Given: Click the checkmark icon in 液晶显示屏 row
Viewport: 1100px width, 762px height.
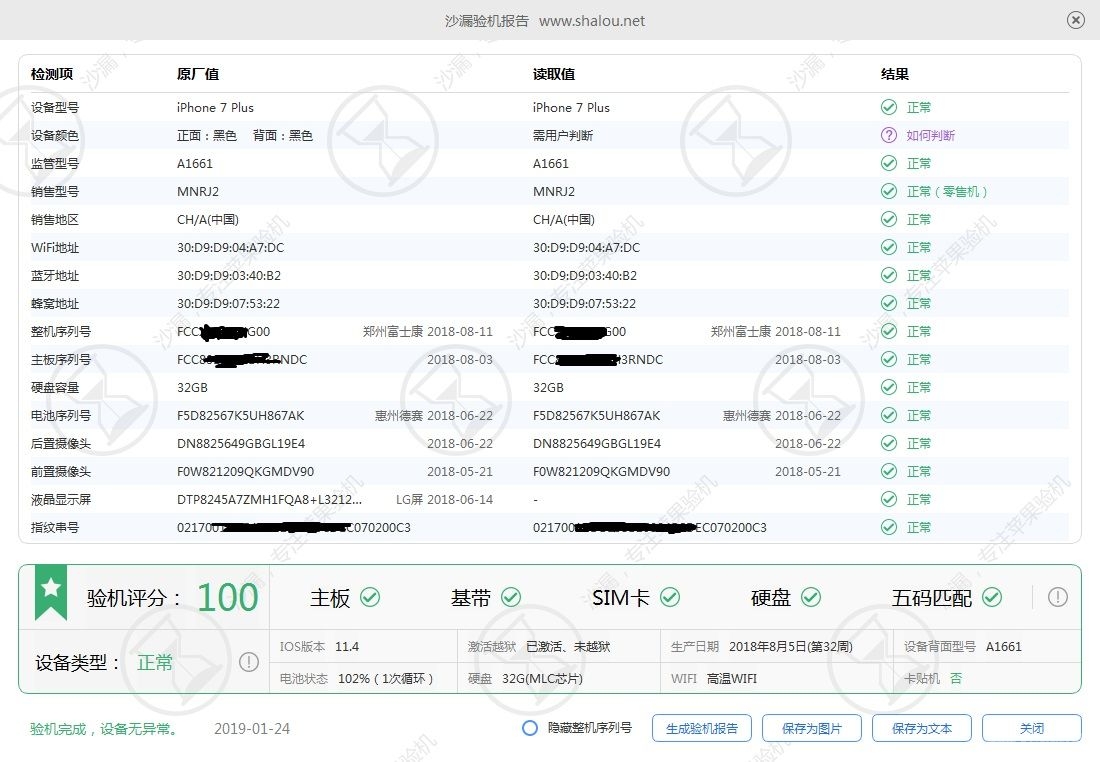Looking at the screenshot, I should point(889,499).
